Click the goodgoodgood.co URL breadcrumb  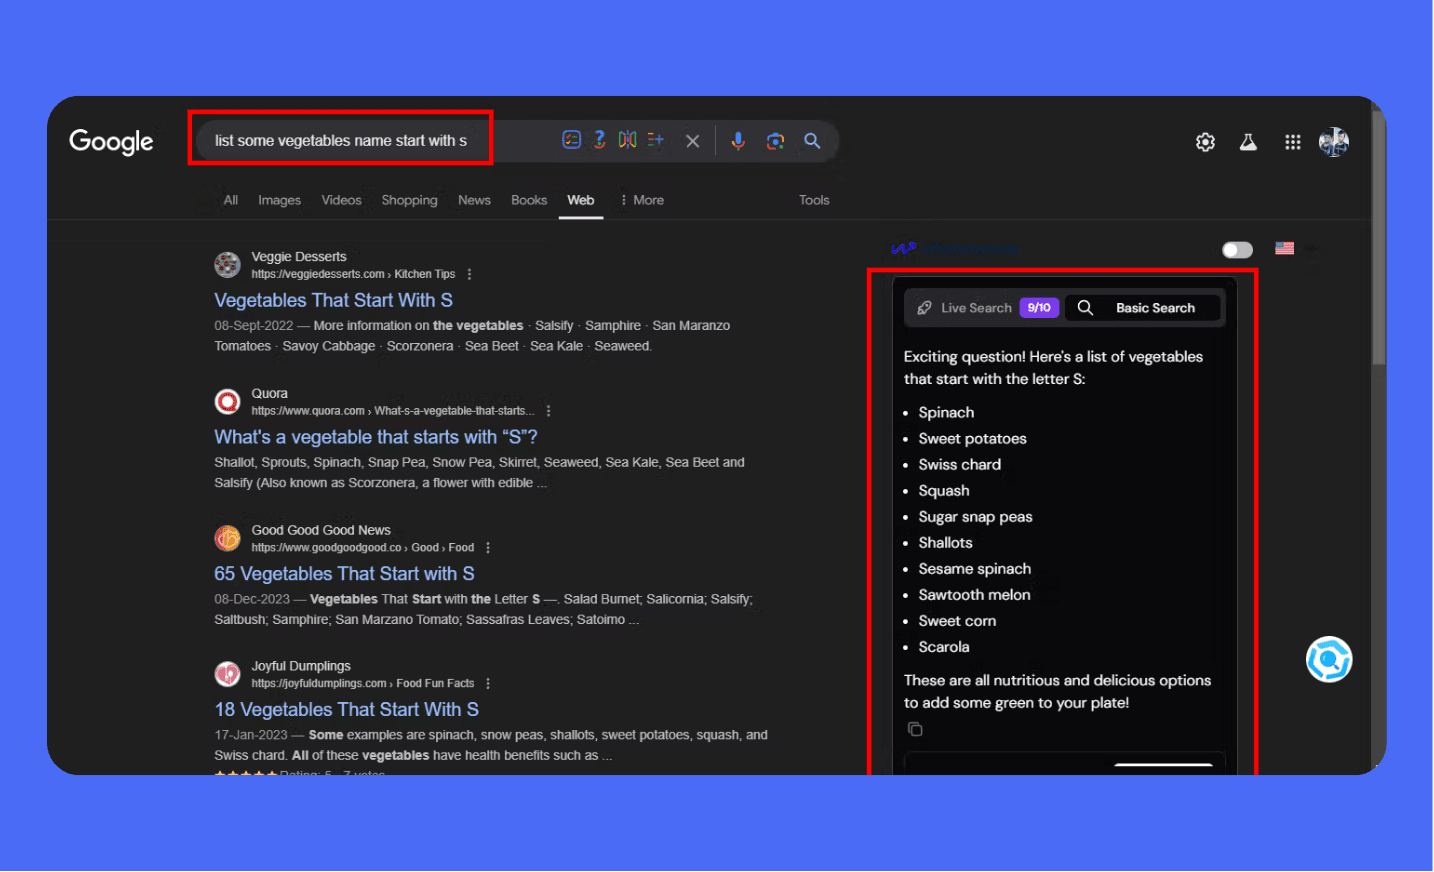pyautogui.click(x=362, y=548)
